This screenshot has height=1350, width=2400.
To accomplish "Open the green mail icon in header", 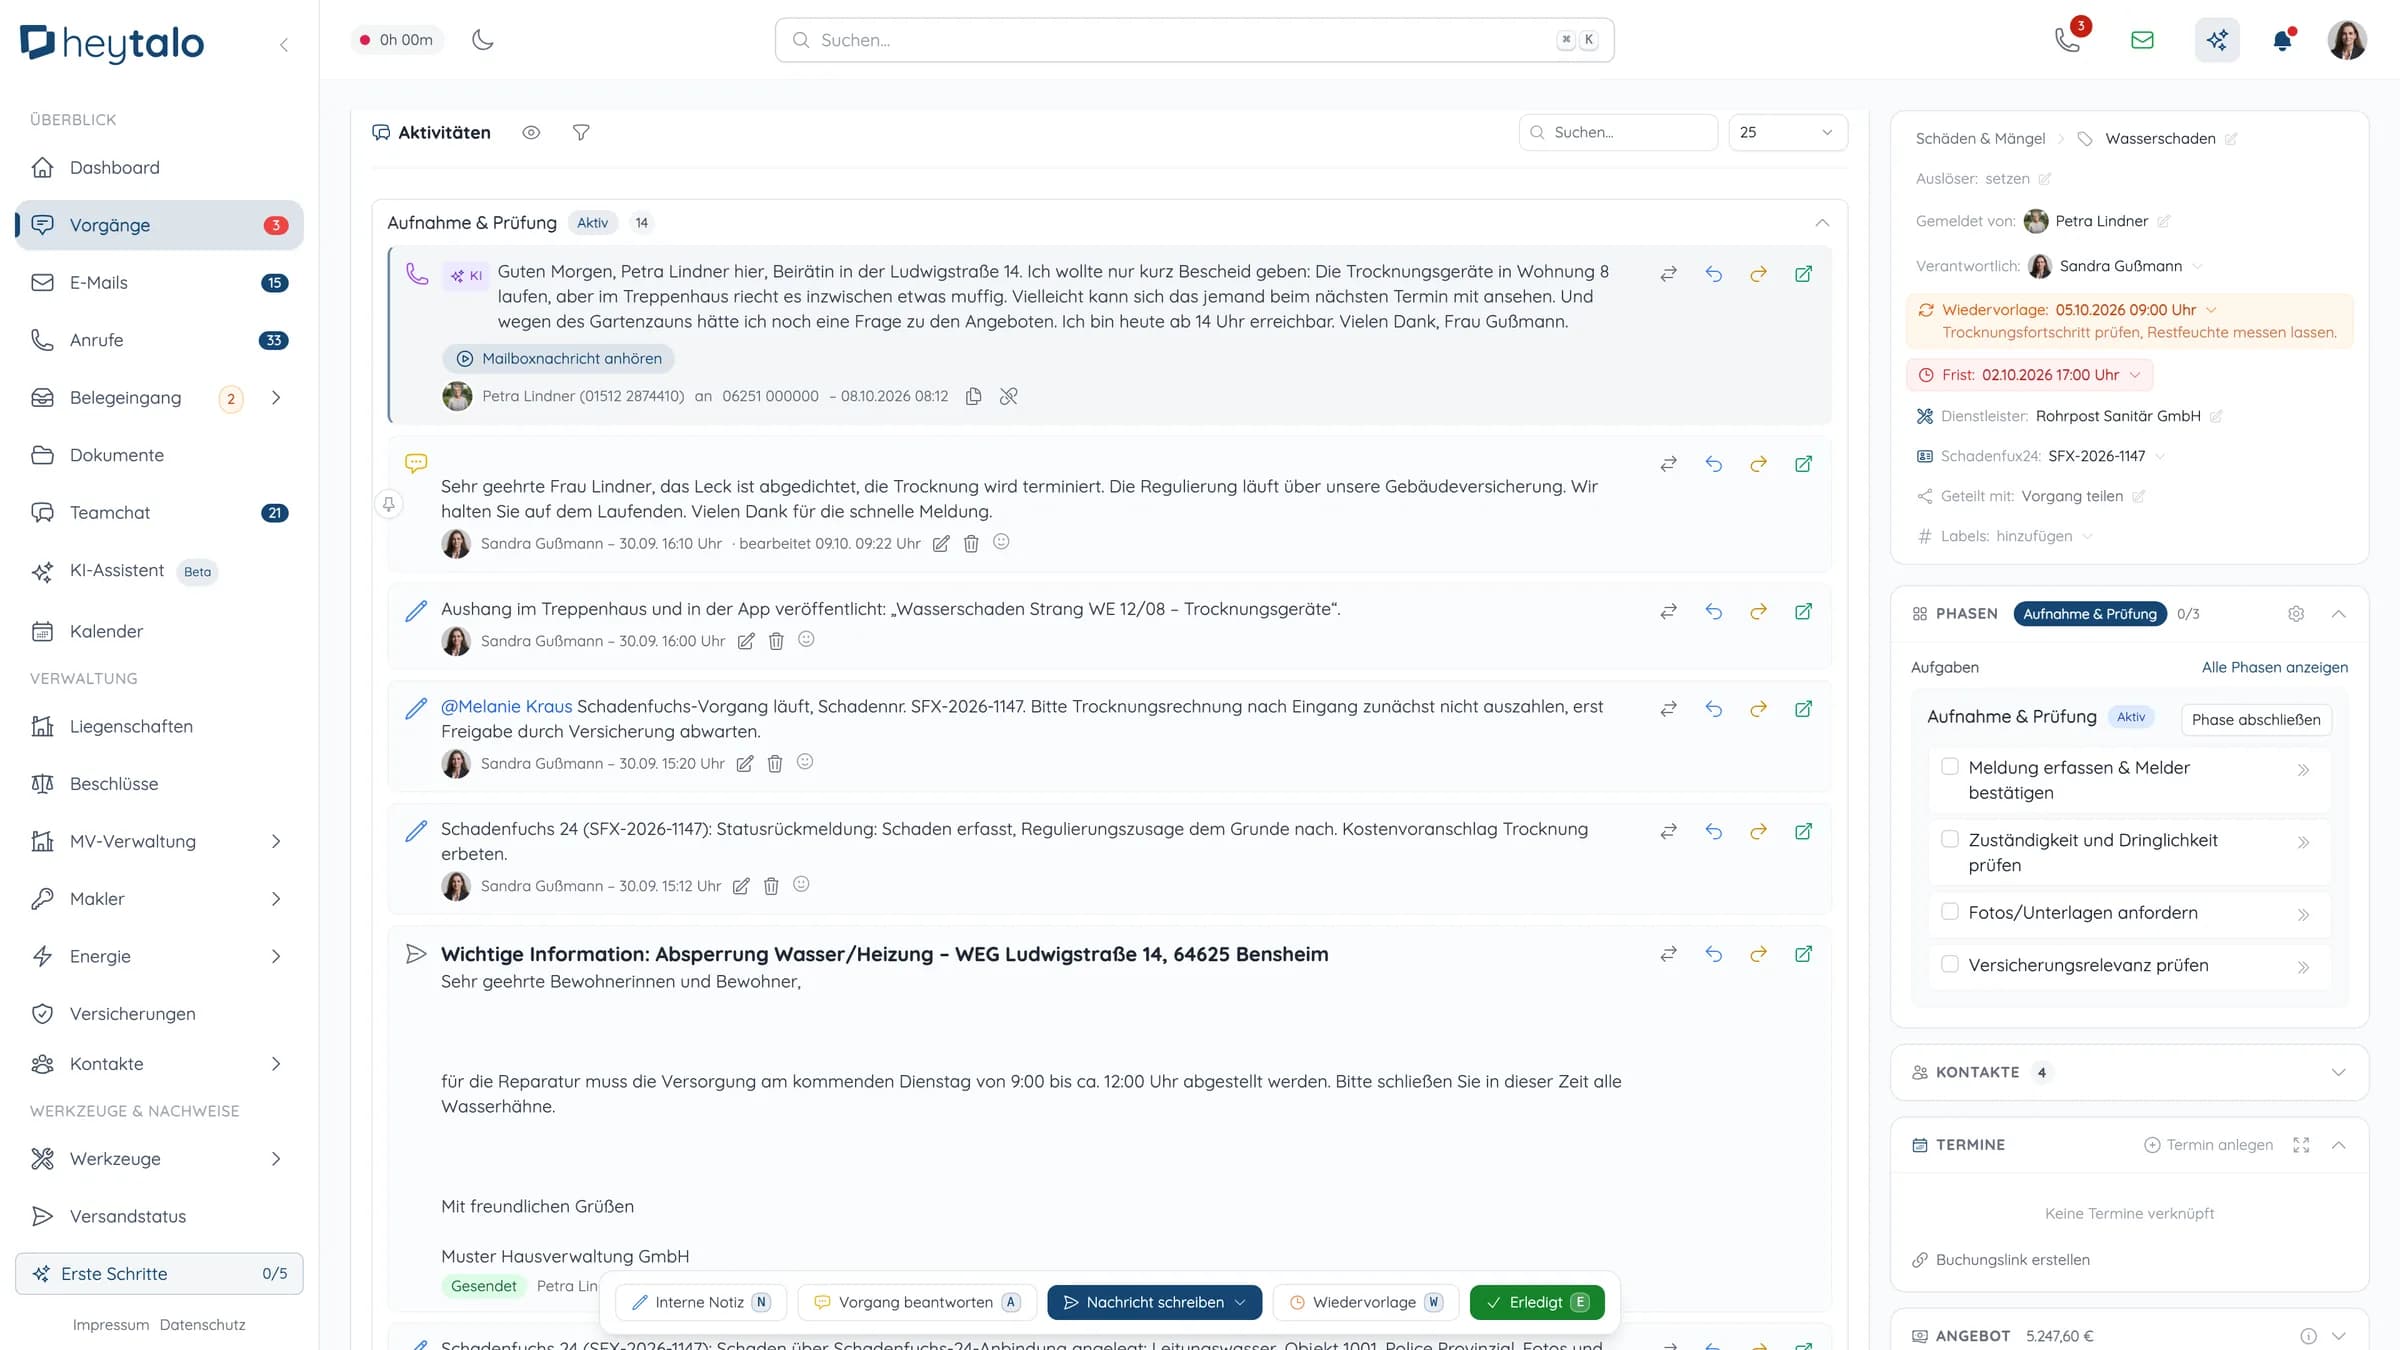I will (x=2142, y=40).
